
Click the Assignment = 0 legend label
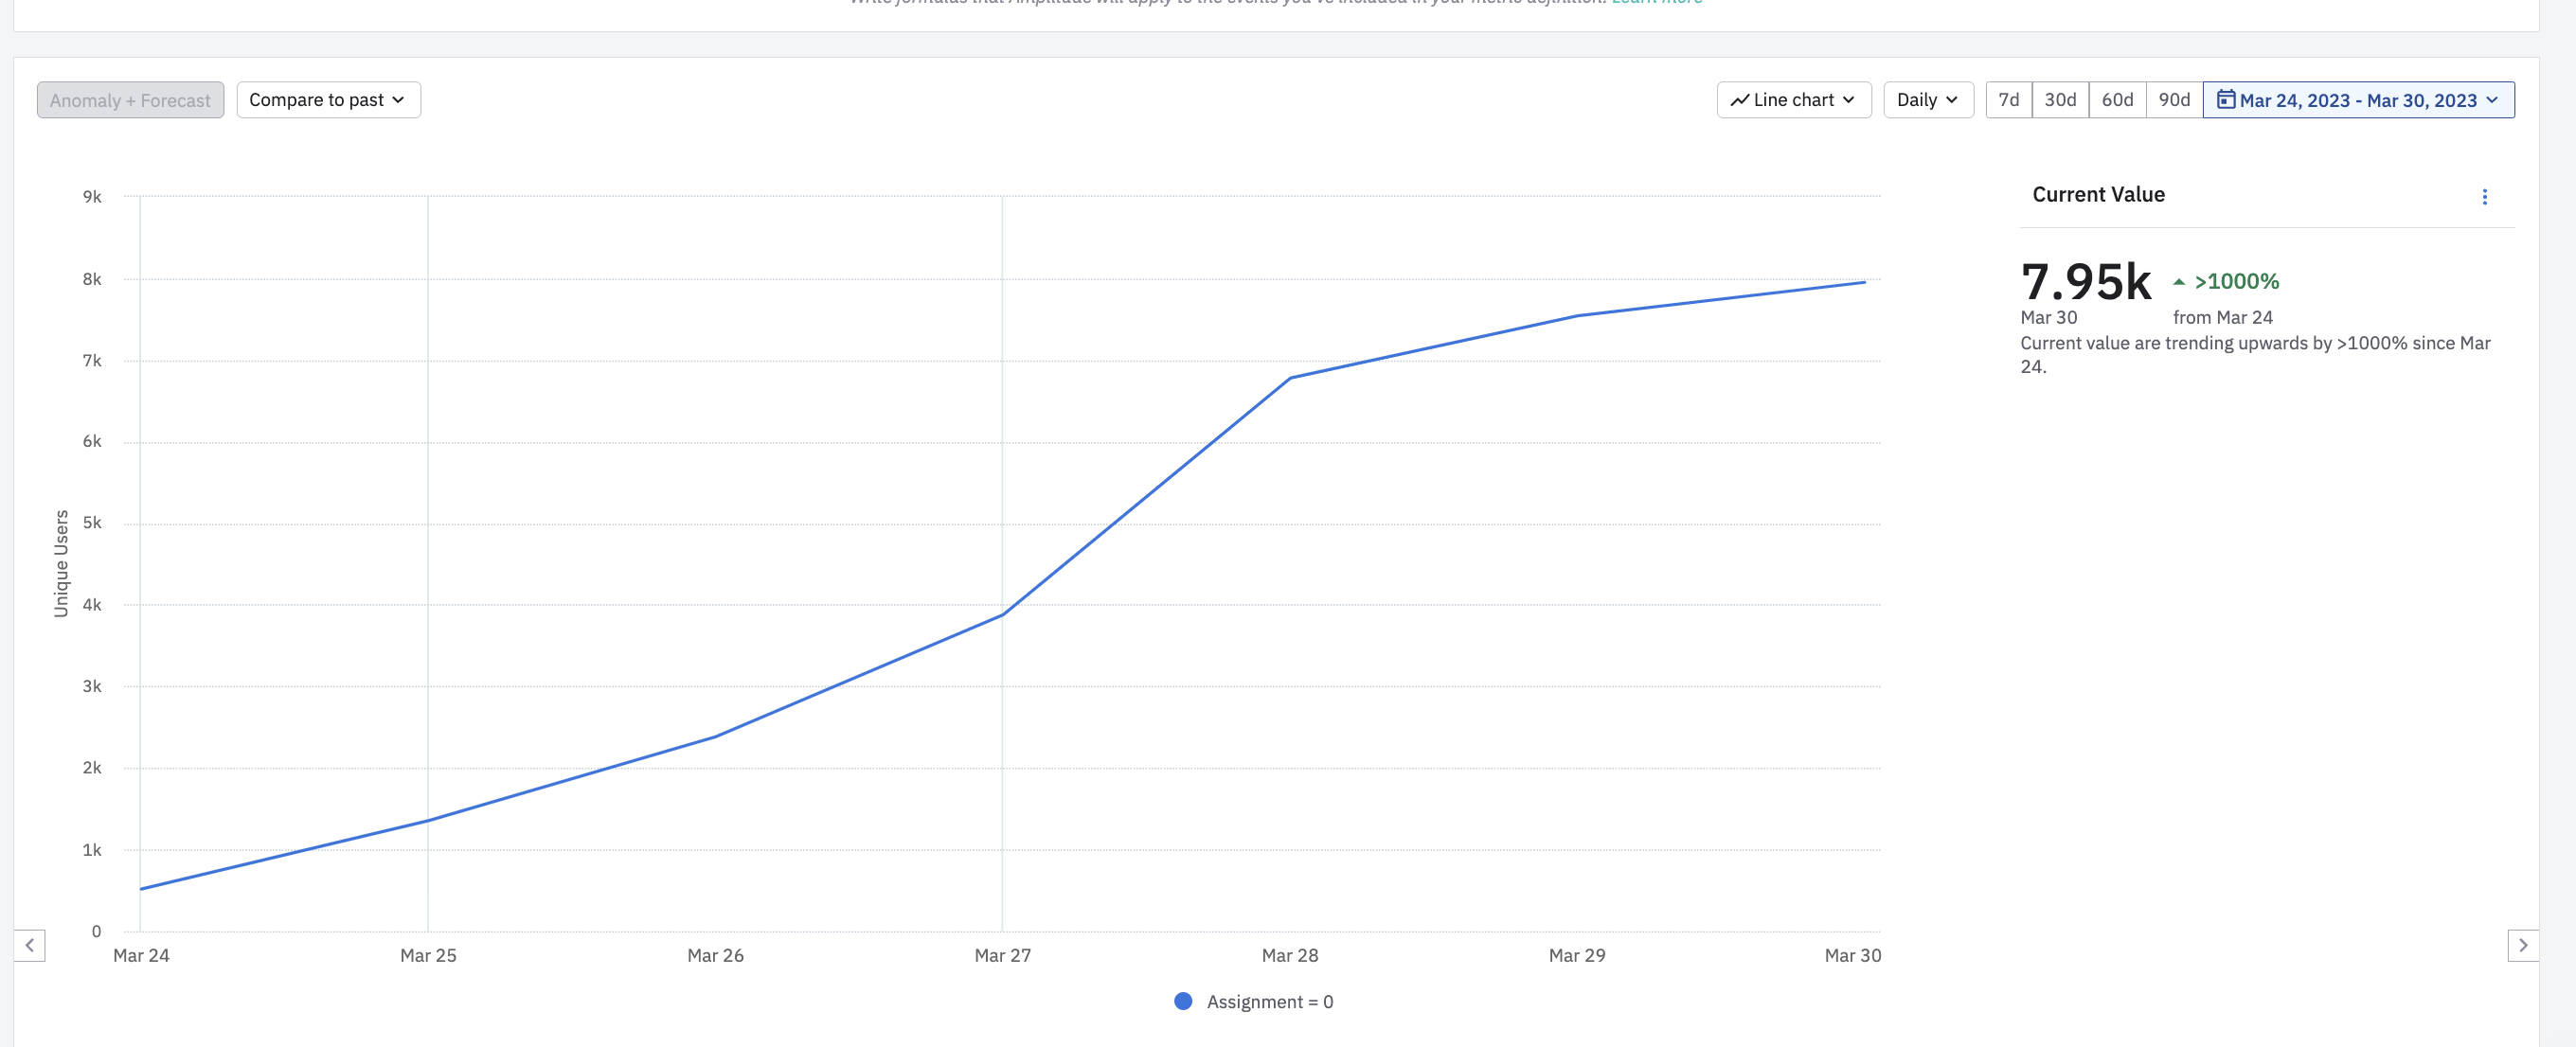(1269, 1001)
